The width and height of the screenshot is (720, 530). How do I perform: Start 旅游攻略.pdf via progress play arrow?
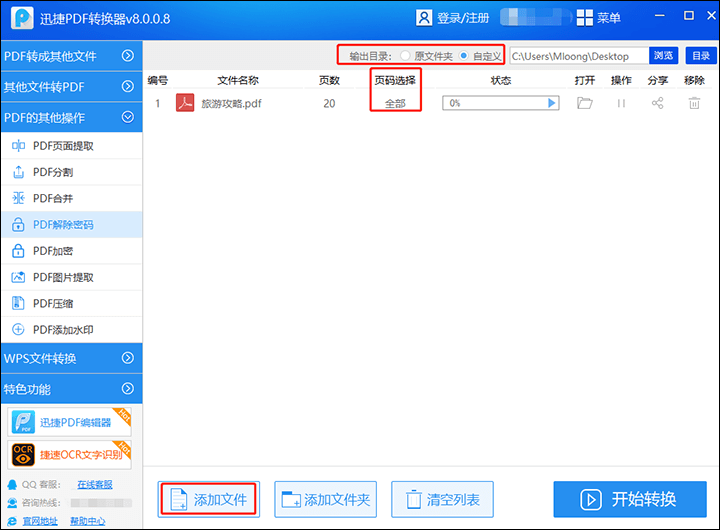551,103
